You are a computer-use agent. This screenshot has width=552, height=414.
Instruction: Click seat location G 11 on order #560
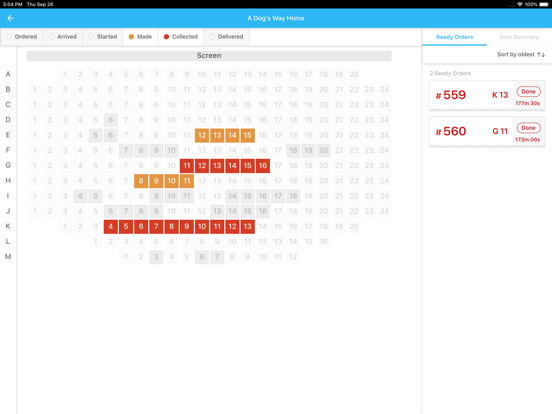click(500, 131)
